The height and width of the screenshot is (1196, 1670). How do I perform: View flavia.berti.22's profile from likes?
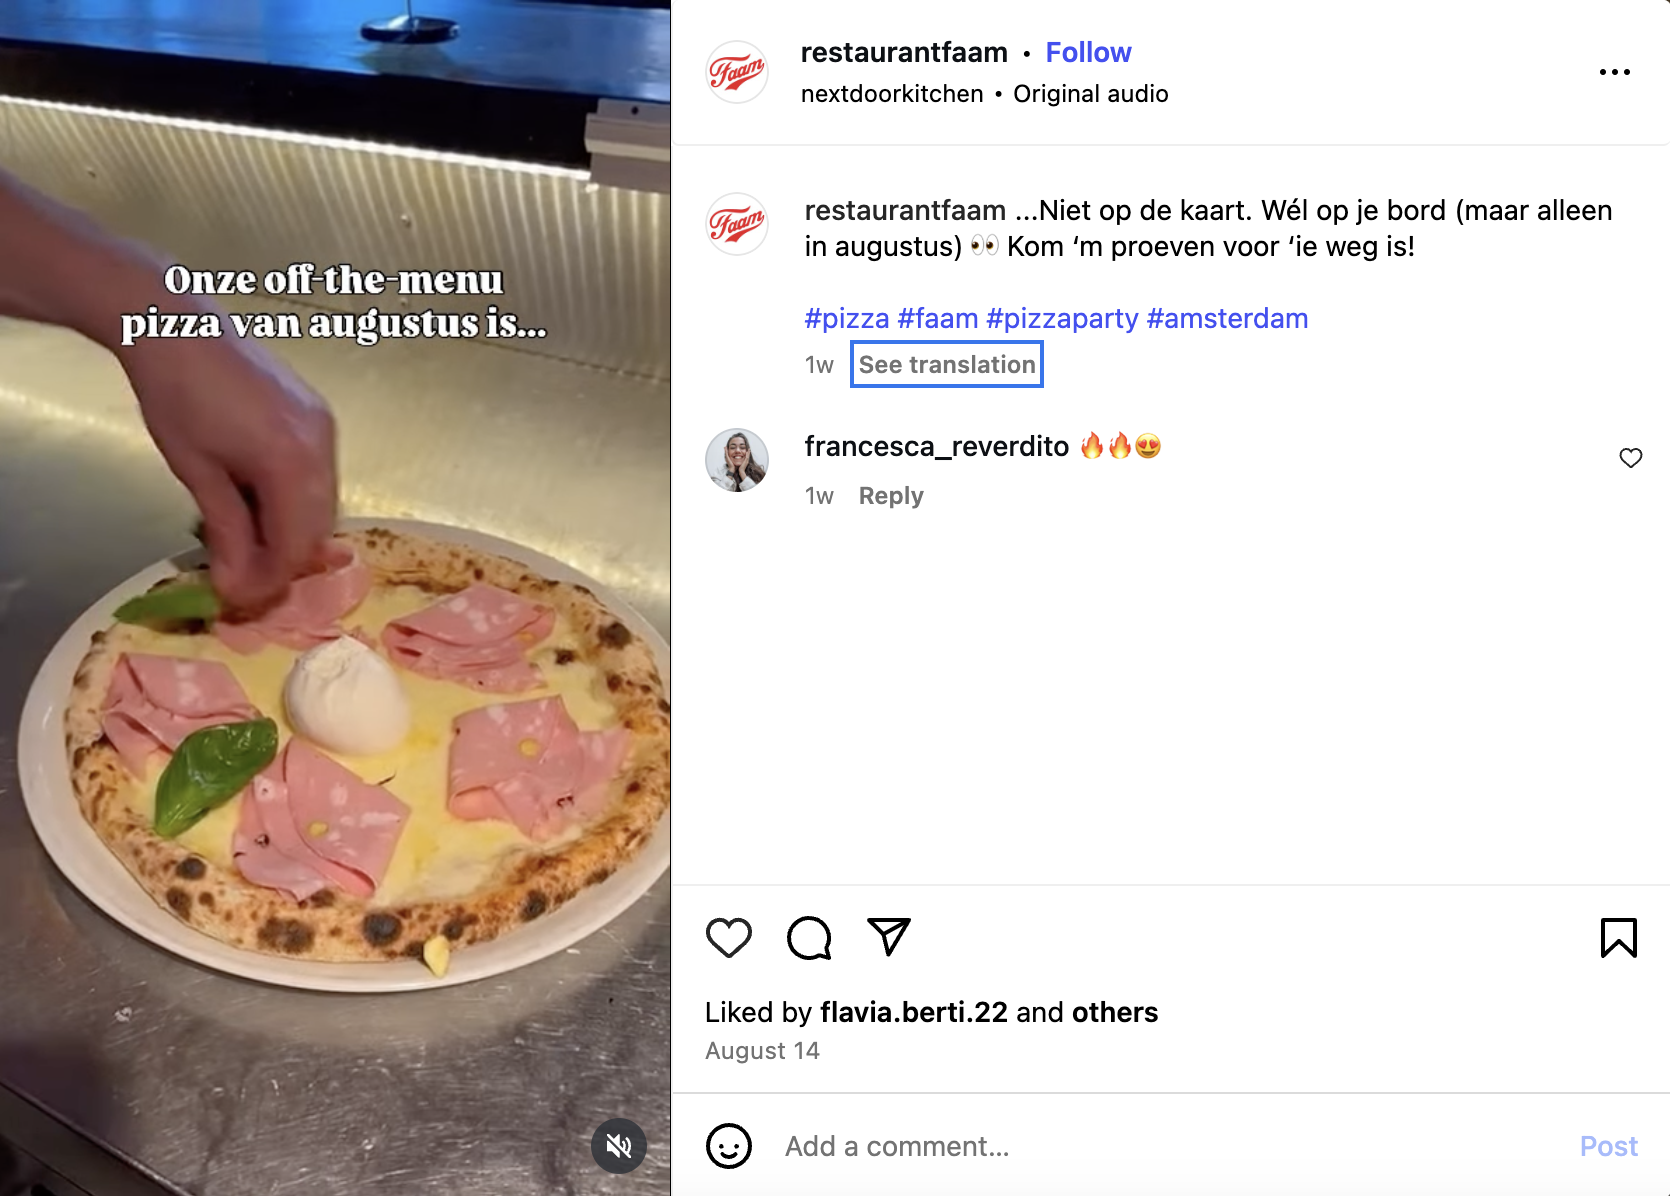pyautogui.click(x=913, y=1012)
